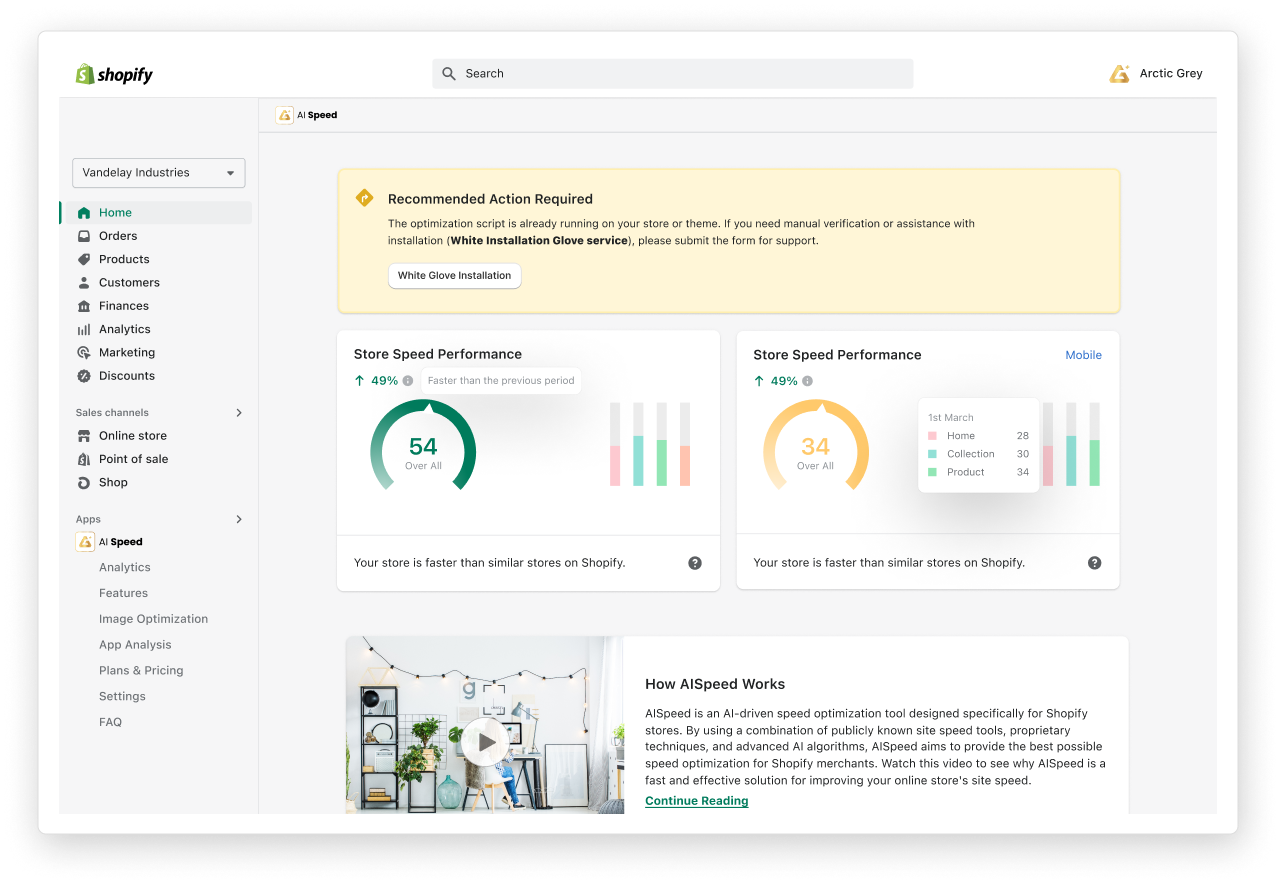
Task: Click the yellow 34 Over All gauge
Action: [816, 446]
